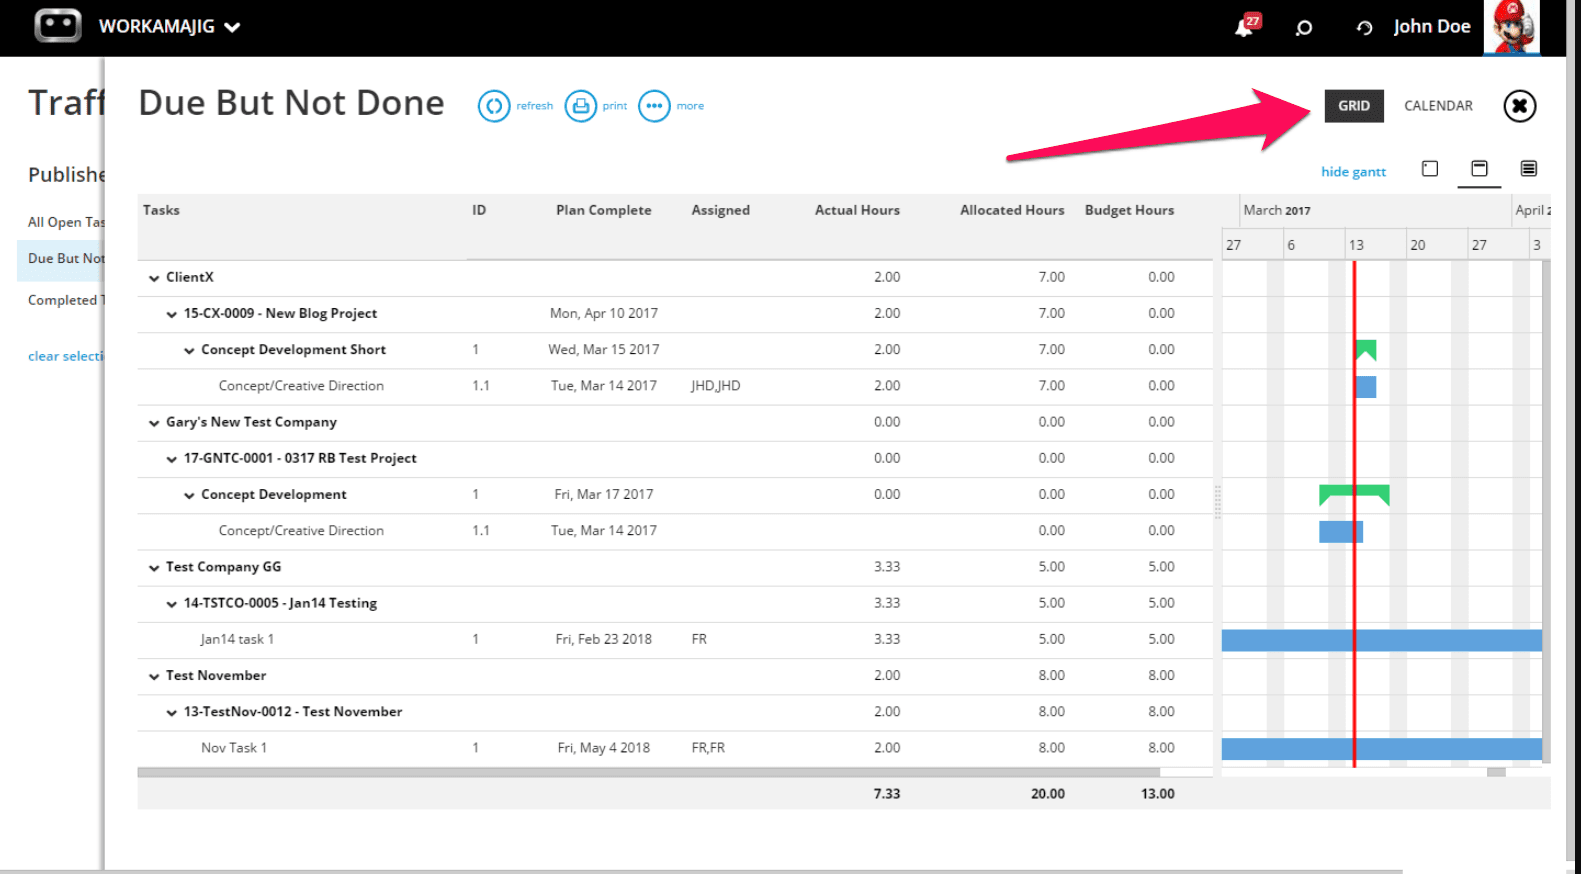The width and height of the screenshot is (1581, 874).
Task: Open the more options ellipsis icon
Action: 654,106
